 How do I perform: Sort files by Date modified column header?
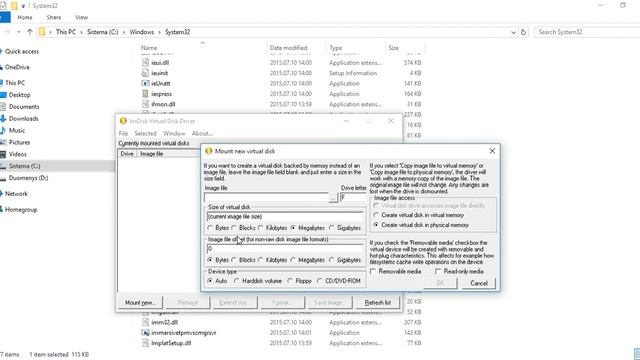pyautogui.click(x=288, y=48)
